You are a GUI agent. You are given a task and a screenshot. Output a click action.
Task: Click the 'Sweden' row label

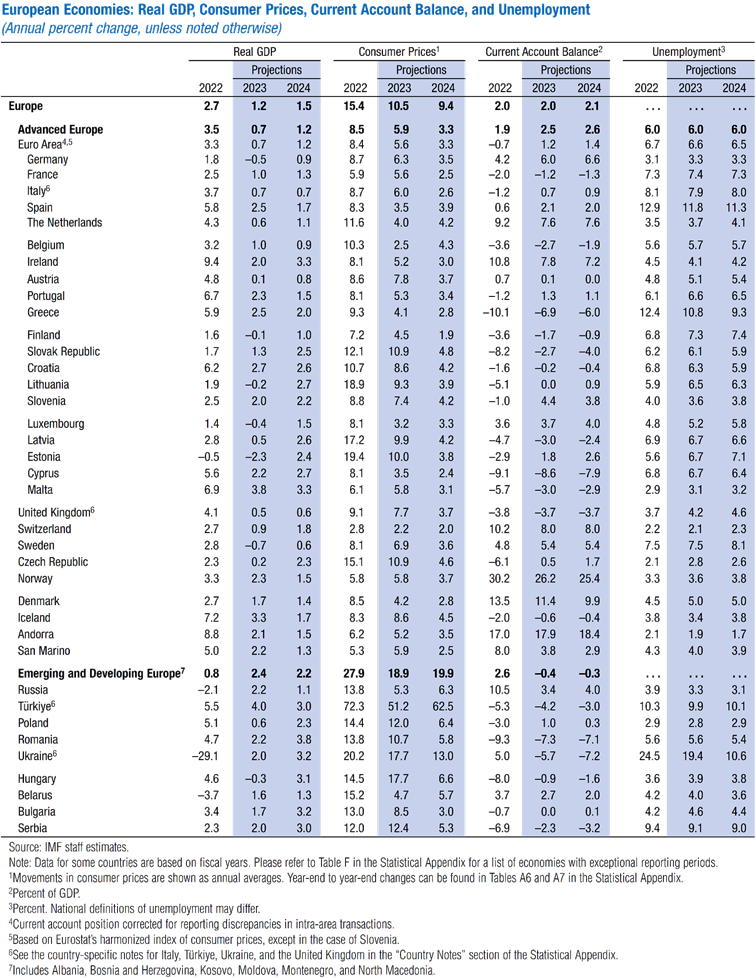[36, 545]
